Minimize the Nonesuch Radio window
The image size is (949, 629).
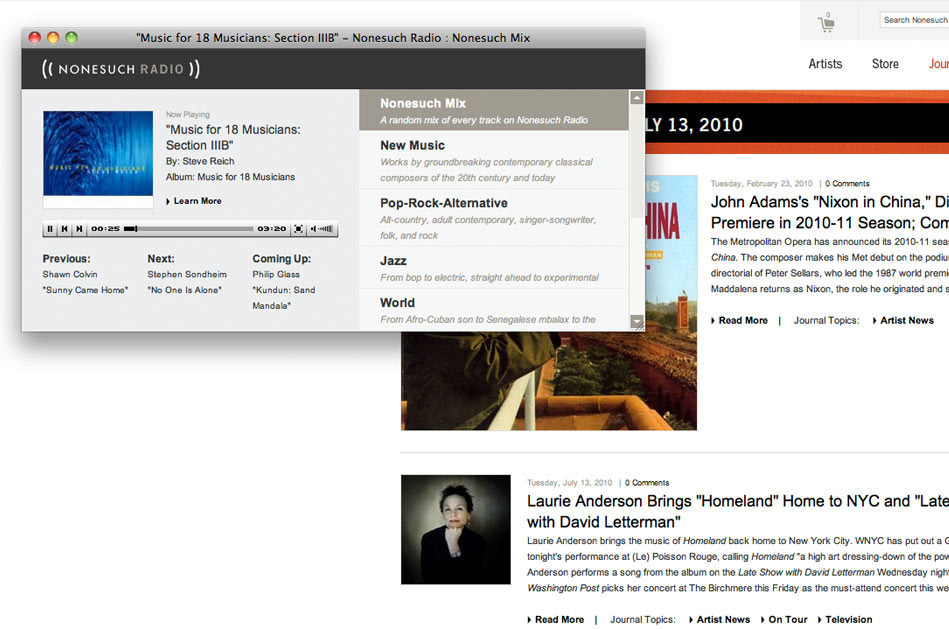(53, 38)
